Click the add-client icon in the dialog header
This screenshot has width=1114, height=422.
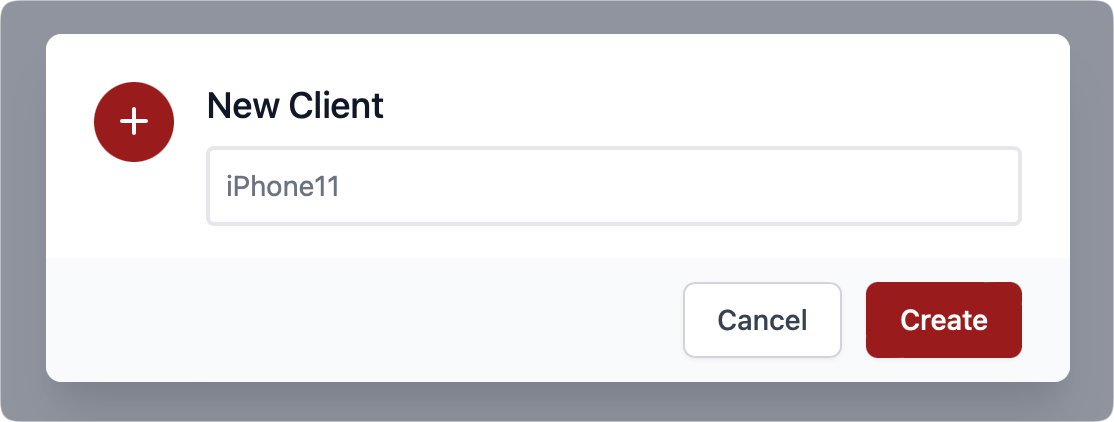coord(134,122)
